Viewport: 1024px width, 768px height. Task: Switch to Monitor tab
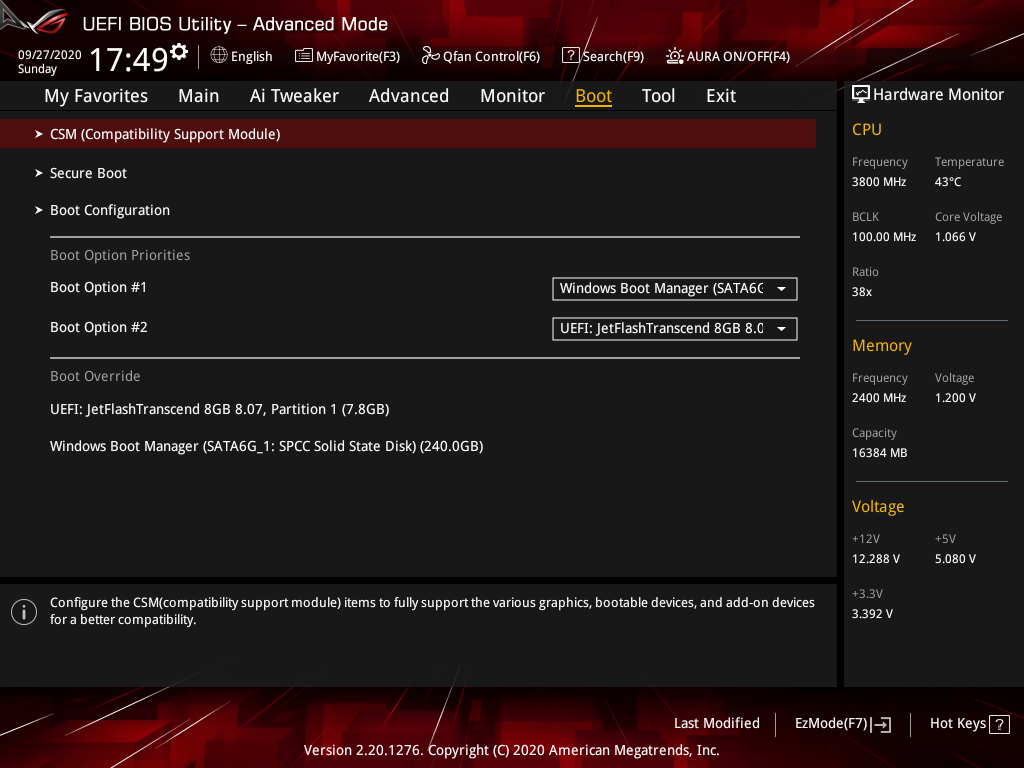(x=512, y=96)
